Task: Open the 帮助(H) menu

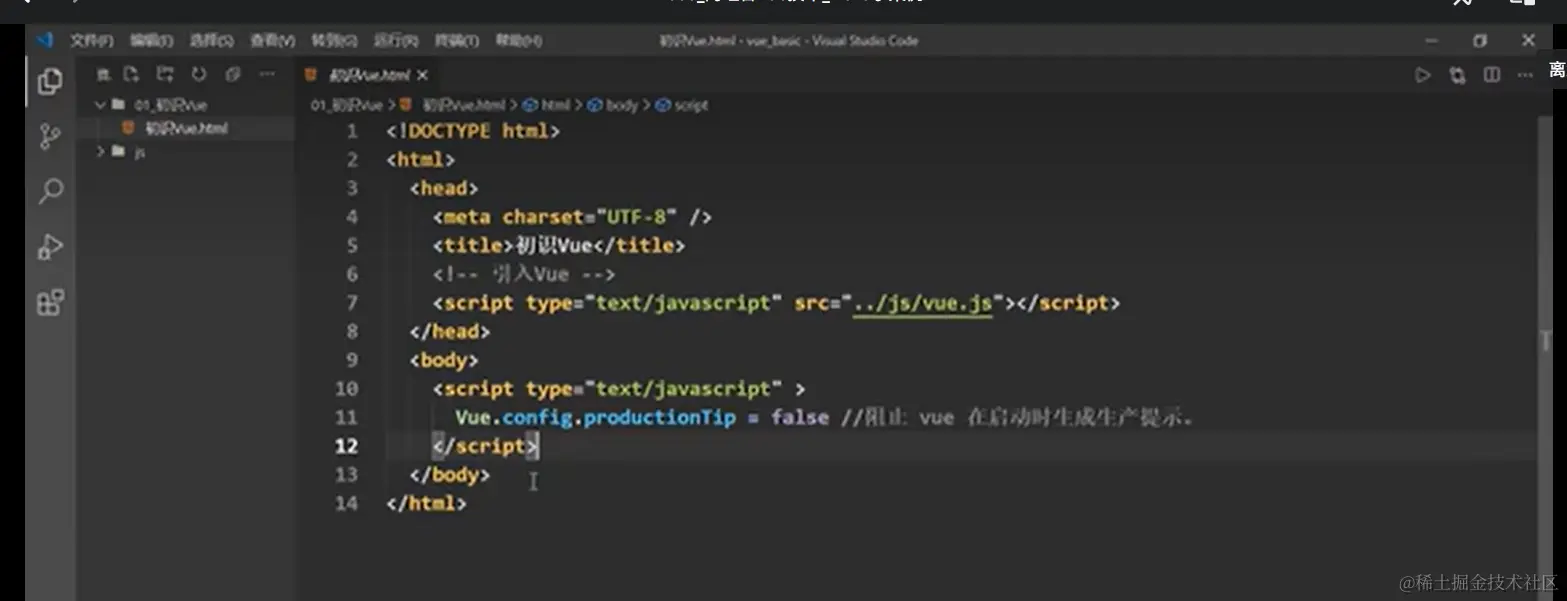Action: [x=519, y=41]
